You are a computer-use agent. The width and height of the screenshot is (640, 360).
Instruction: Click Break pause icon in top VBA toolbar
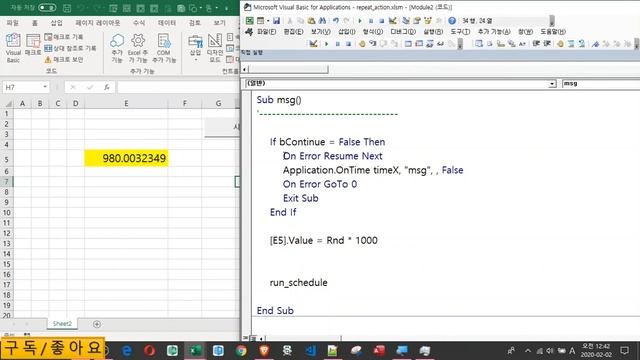tap(371, 20)
